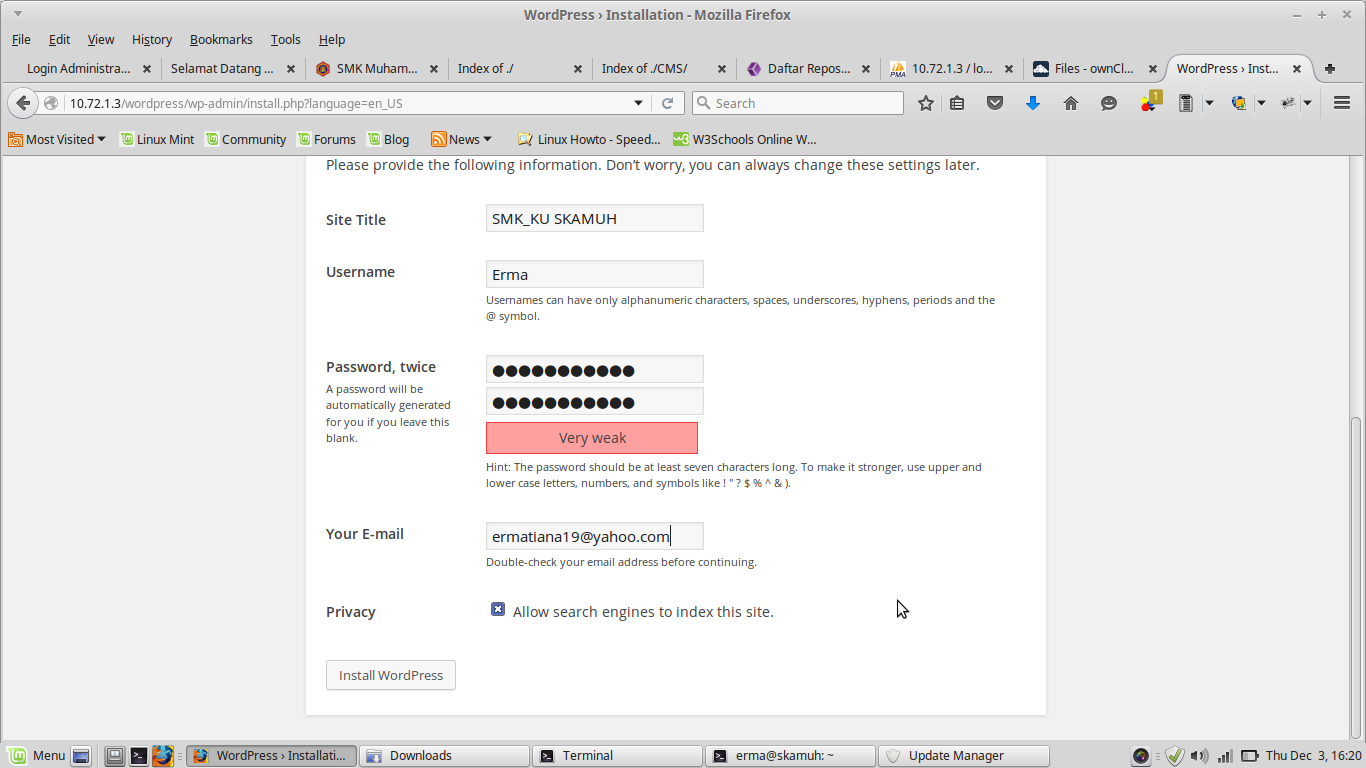Bookmark this page with the star icon
The height and width of the screenshot is (768, 1366).
[926, 103]
